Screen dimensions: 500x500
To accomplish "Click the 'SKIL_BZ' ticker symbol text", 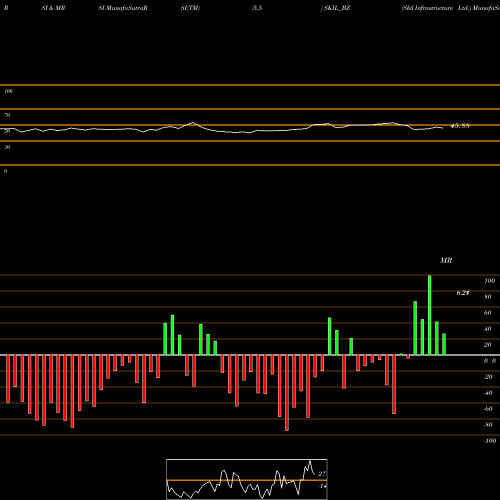I will point(337,8).
